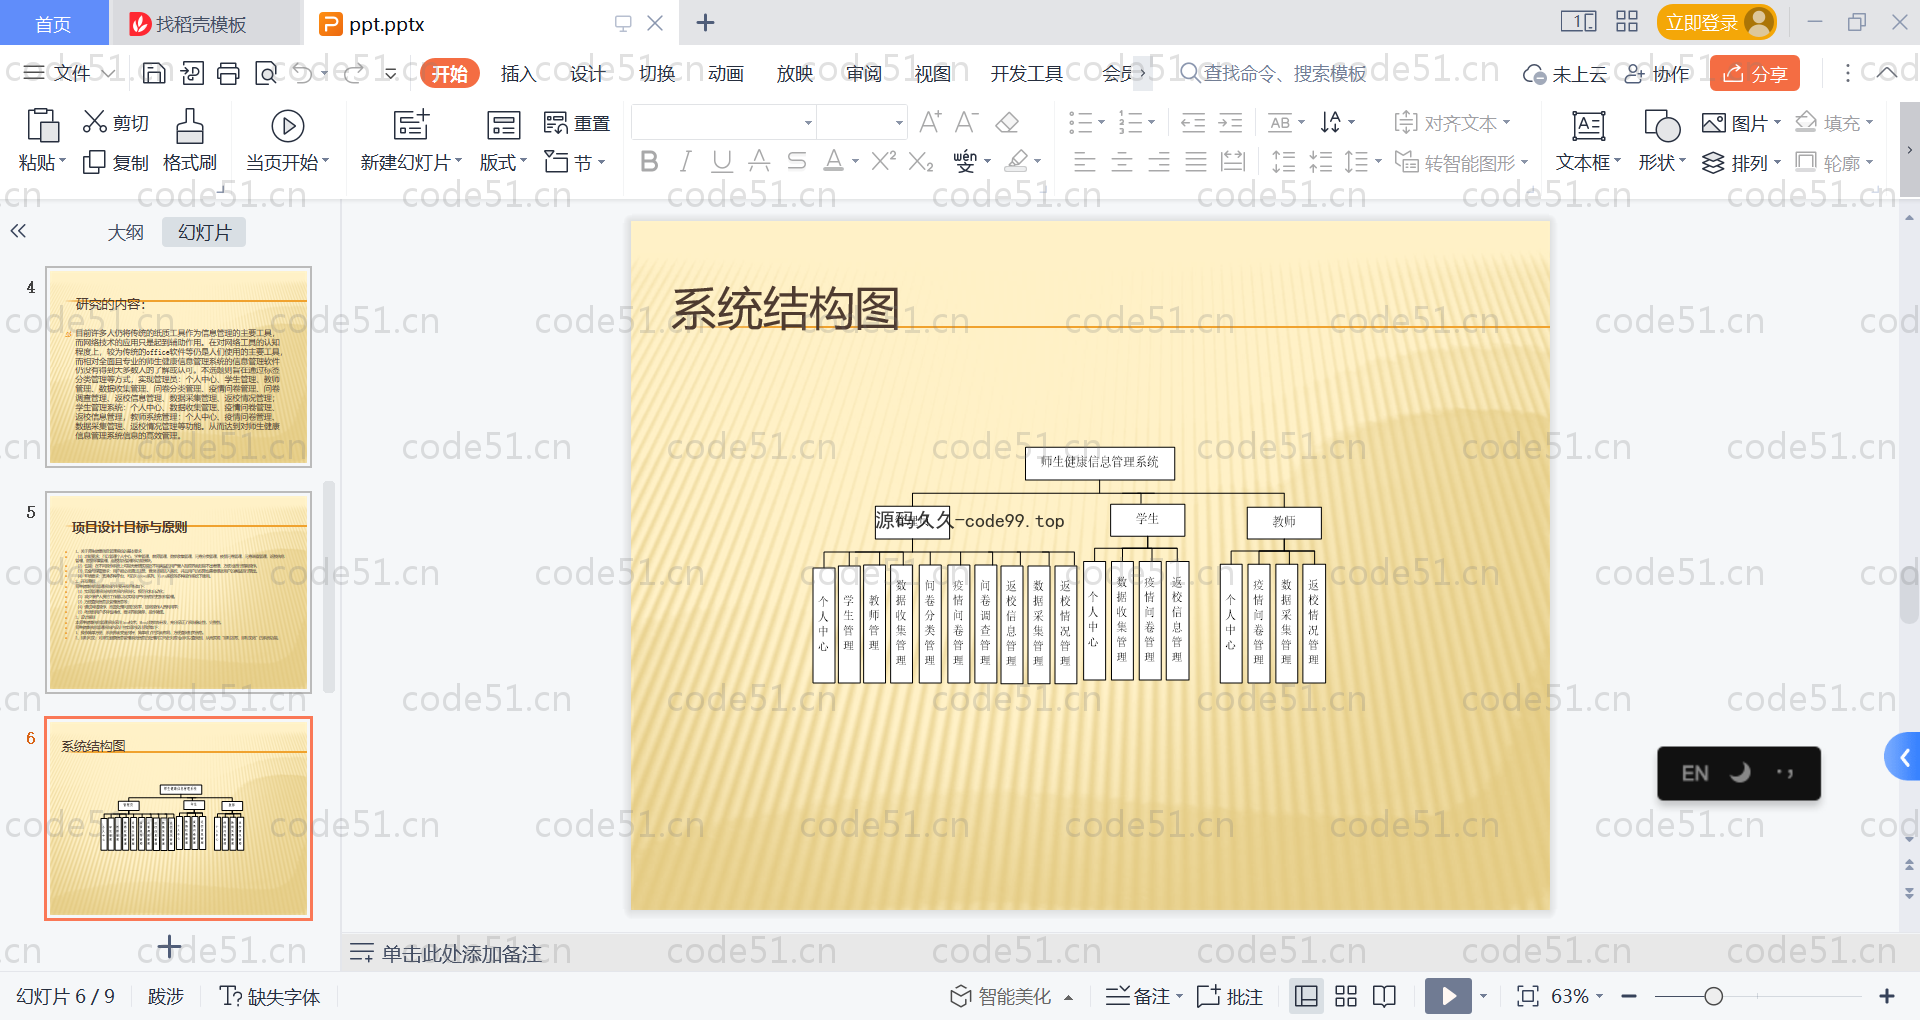Select slide 4 thumbnail 研究的内容
This screenshot has height=1020, width=1920.
click(x=179, y=367)
